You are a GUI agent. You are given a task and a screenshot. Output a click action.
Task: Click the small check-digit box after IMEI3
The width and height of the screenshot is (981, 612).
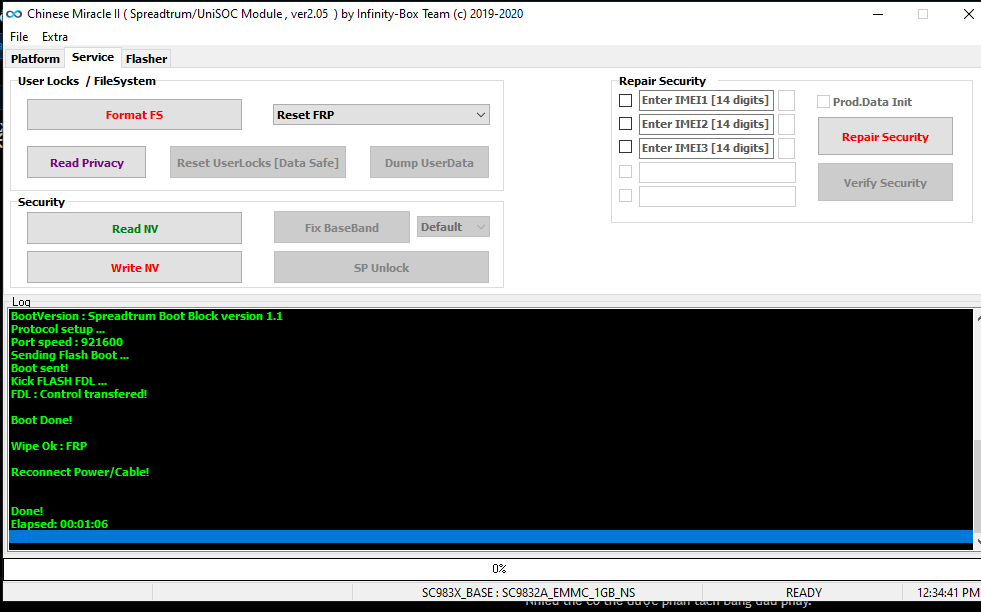(786, 148)
